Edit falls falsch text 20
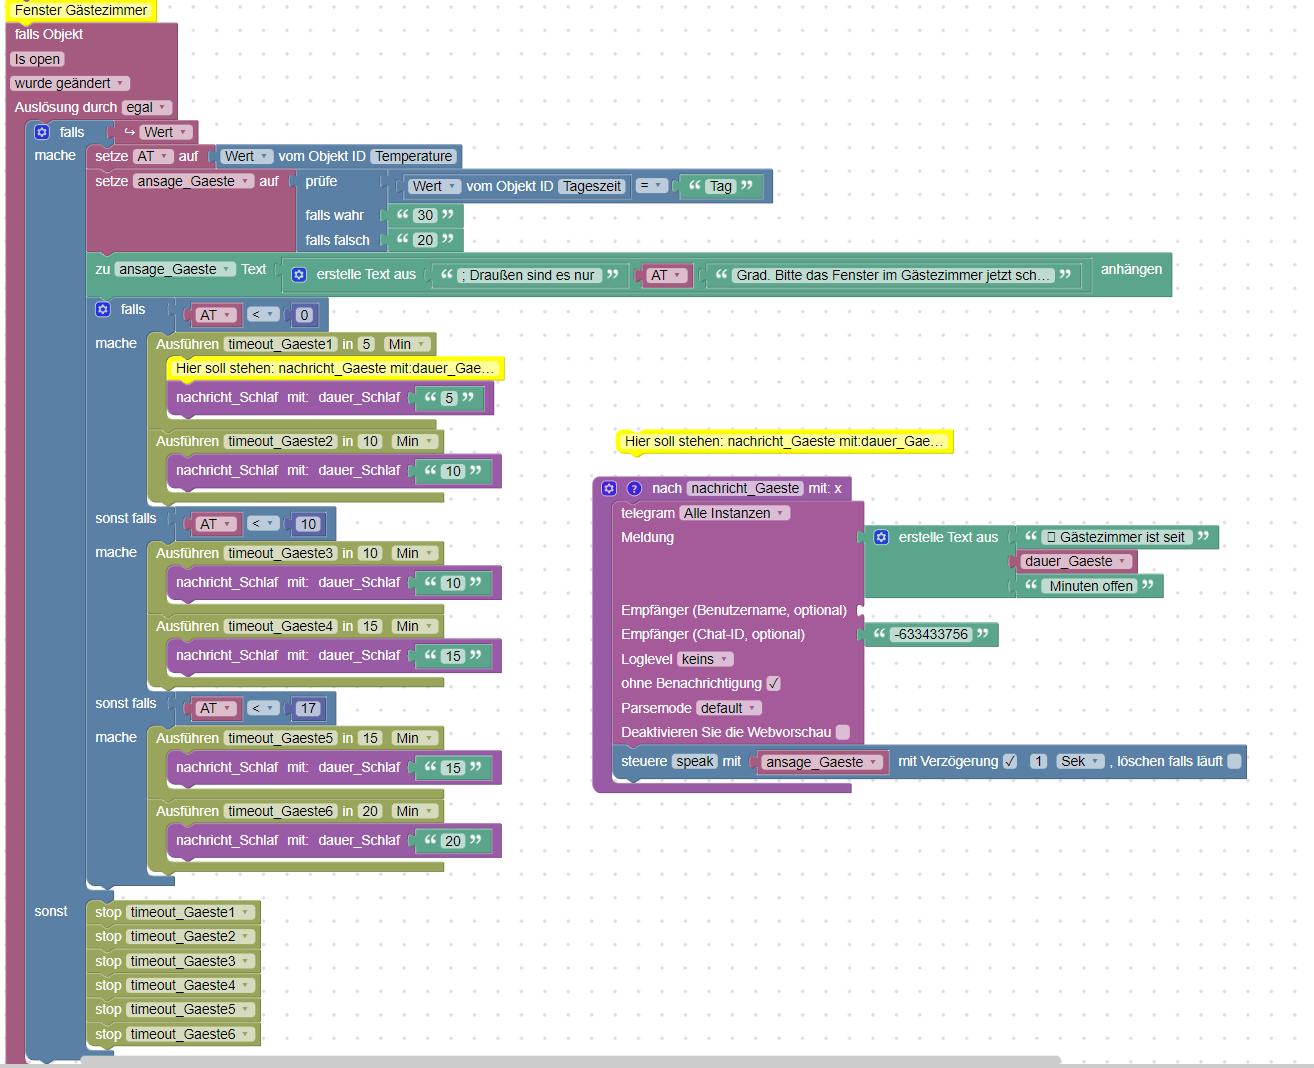This screenshot has height=1068, width=1314. 426,240
